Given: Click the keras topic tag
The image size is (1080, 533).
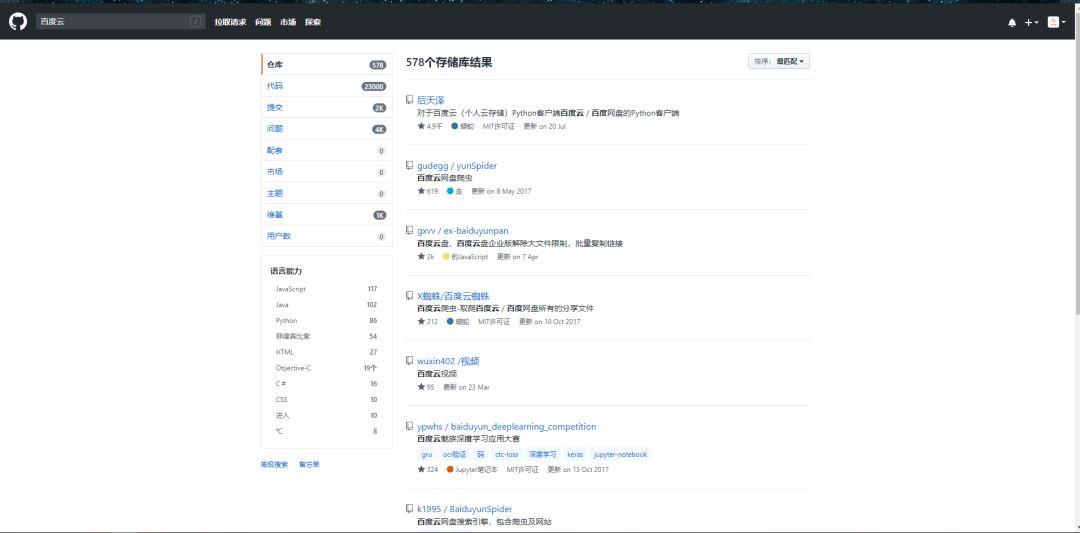Looking at the screenshot, I should click(575, 454).
